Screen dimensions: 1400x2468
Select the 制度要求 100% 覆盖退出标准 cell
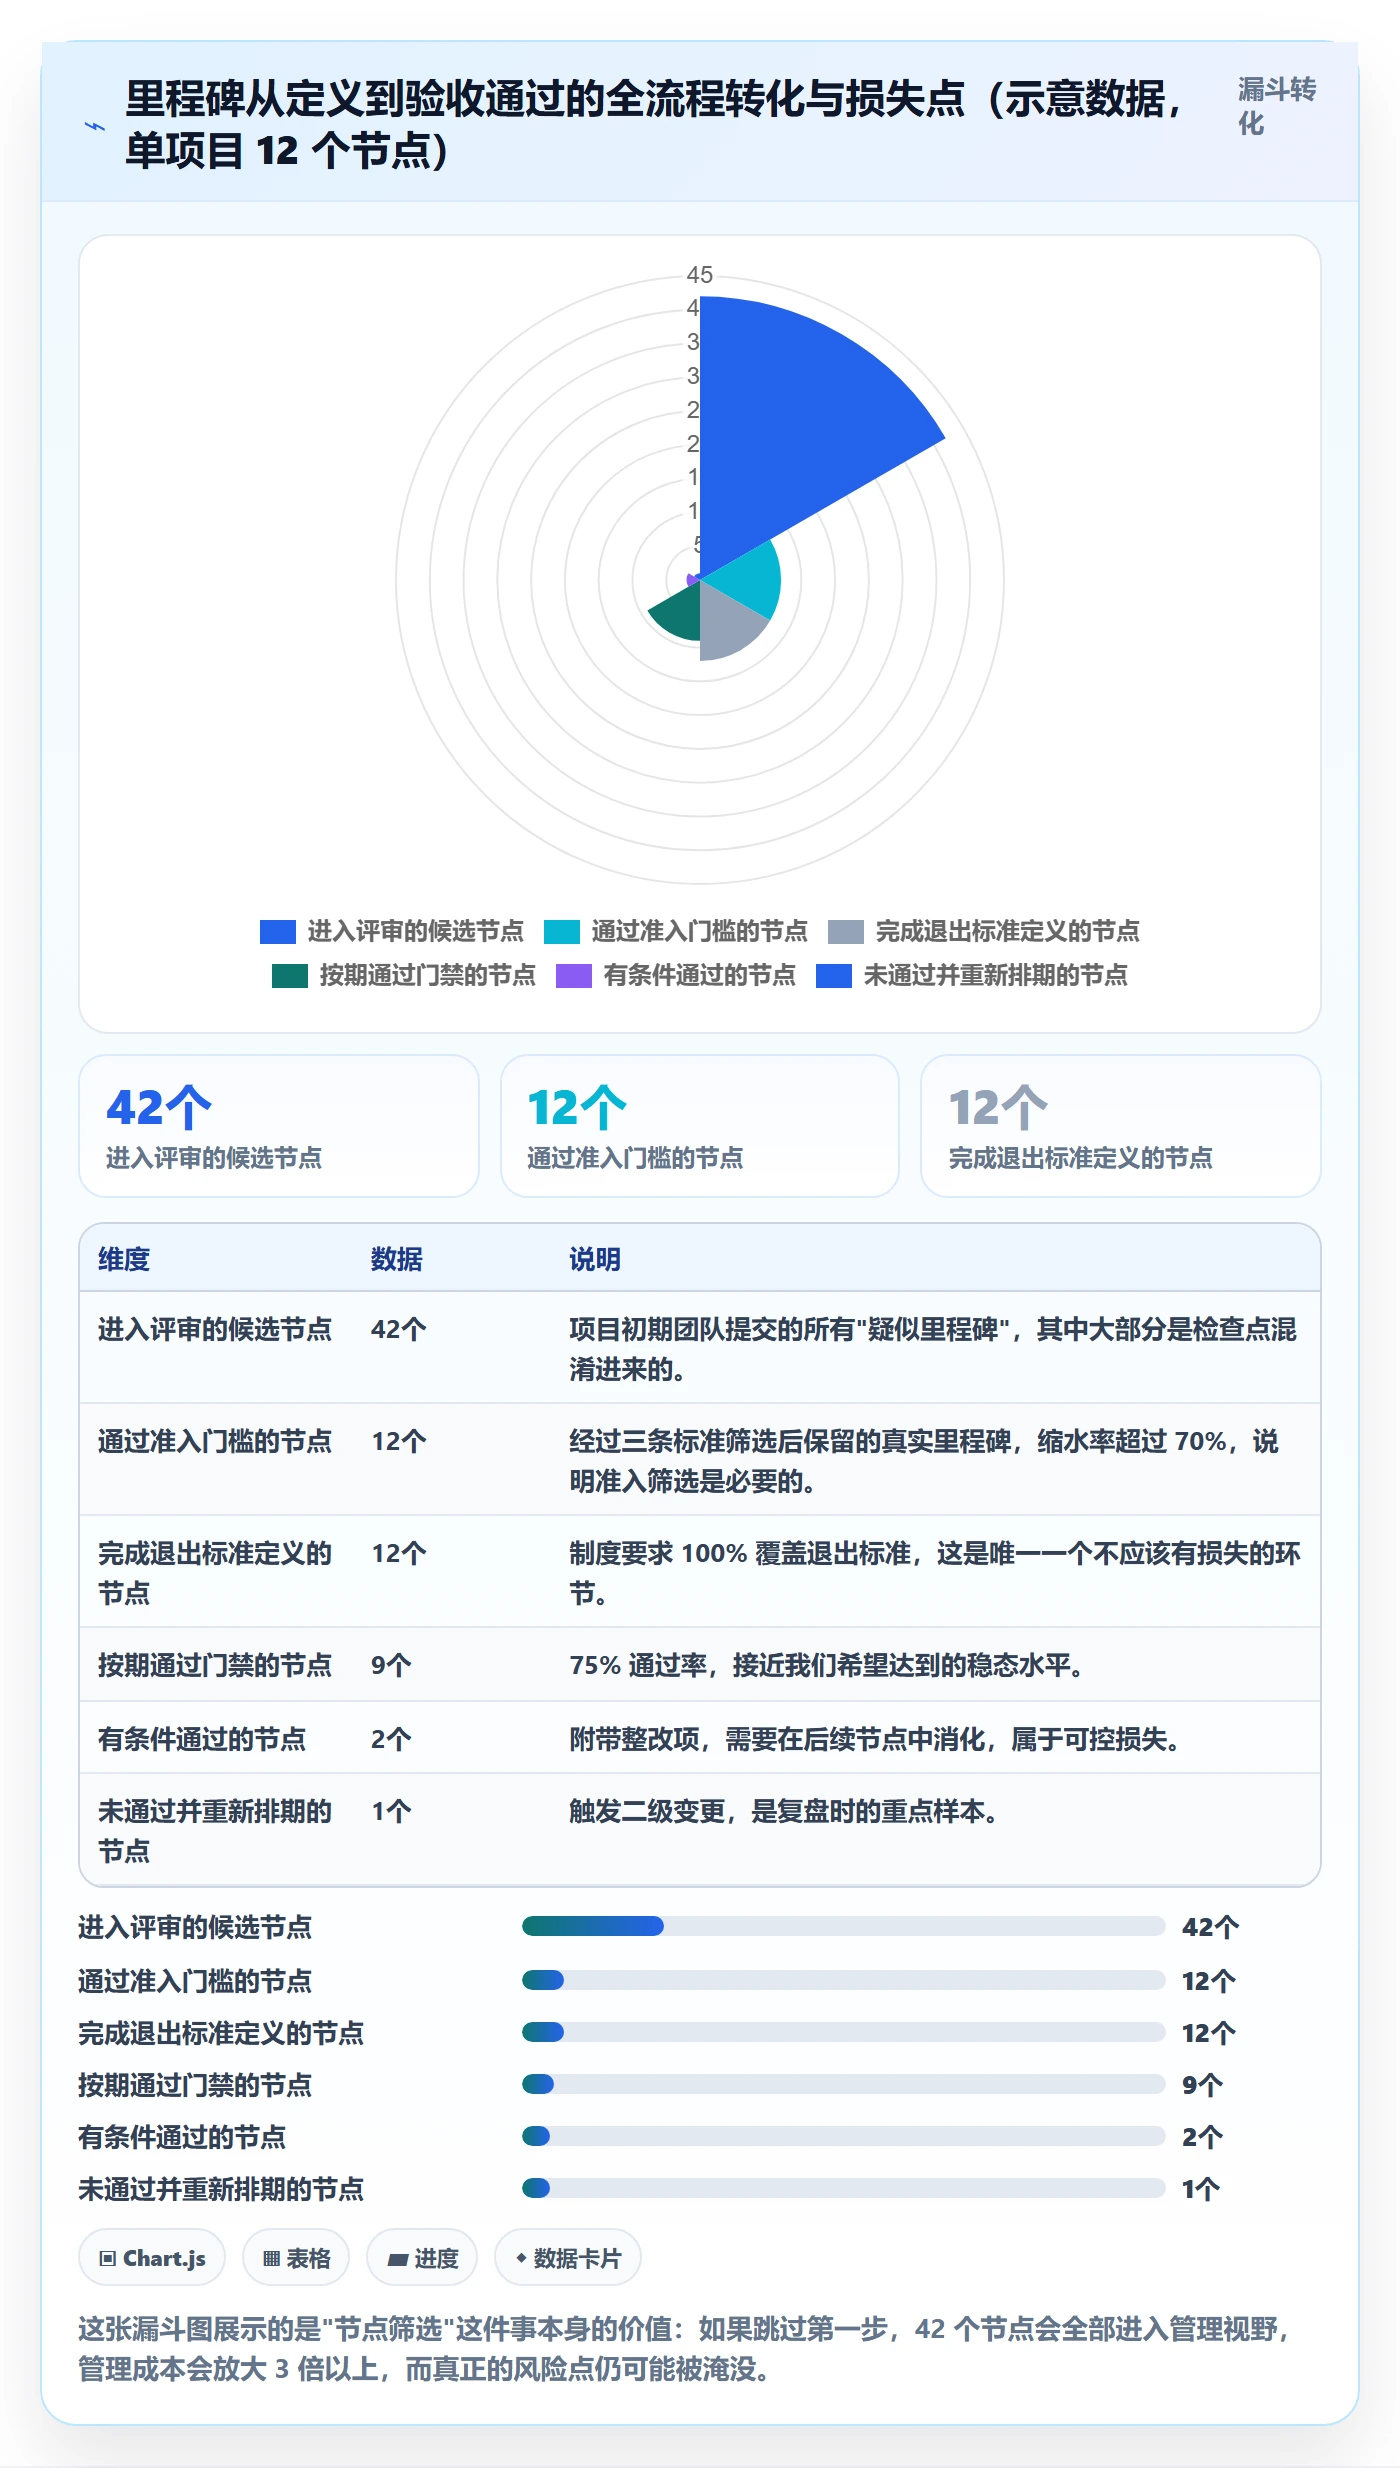point(935,1573)
